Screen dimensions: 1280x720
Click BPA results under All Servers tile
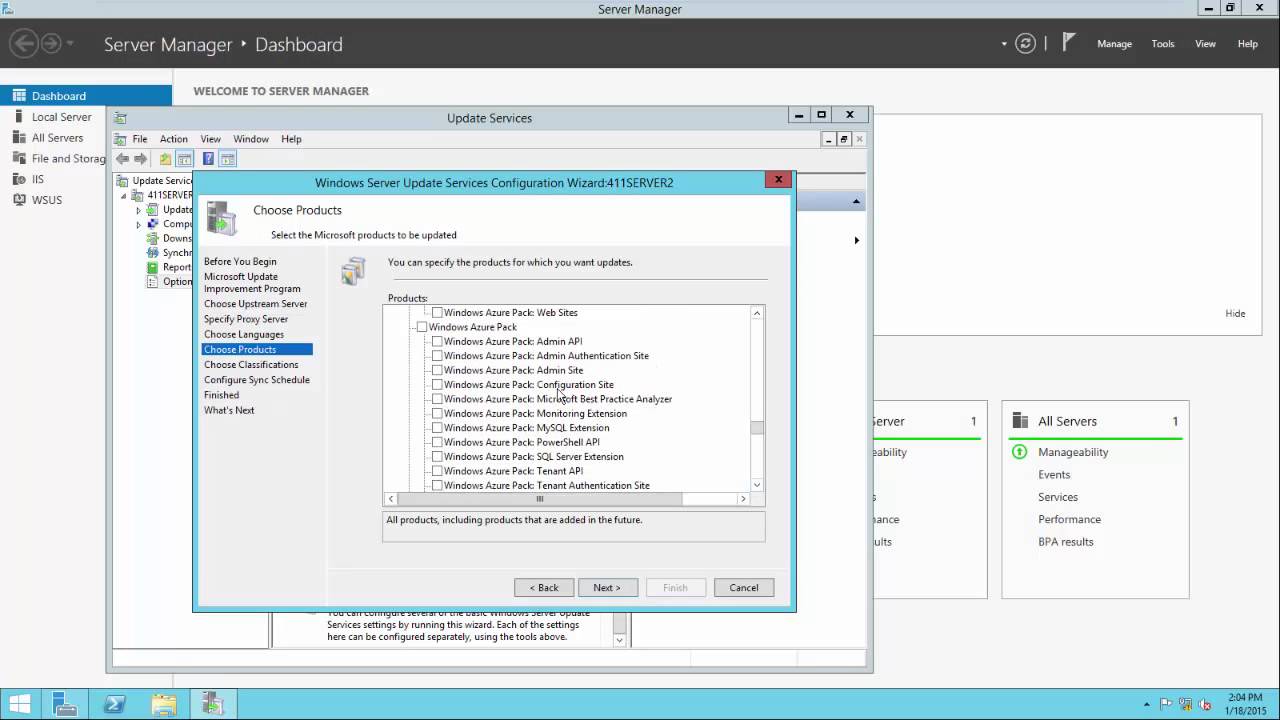pyautogui.click(x=1066, y=542)
